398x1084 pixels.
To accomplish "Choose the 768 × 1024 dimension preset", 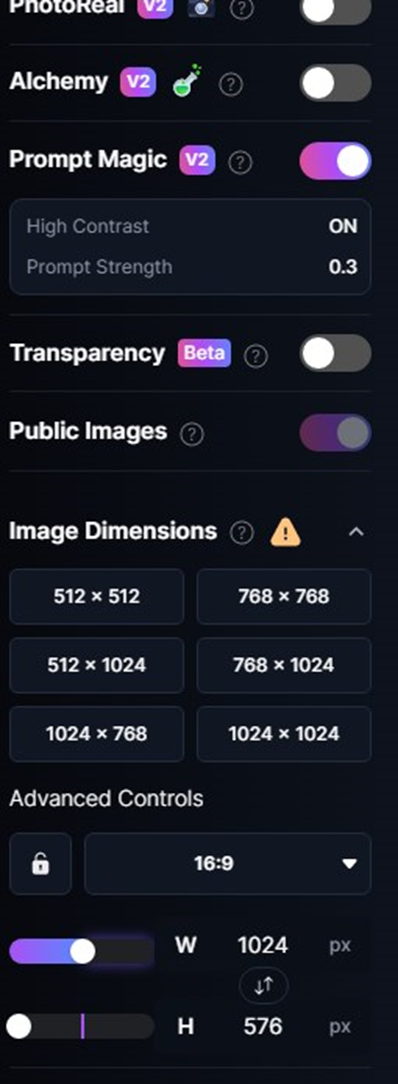I will pyautogui.click(x=284, y=665).
